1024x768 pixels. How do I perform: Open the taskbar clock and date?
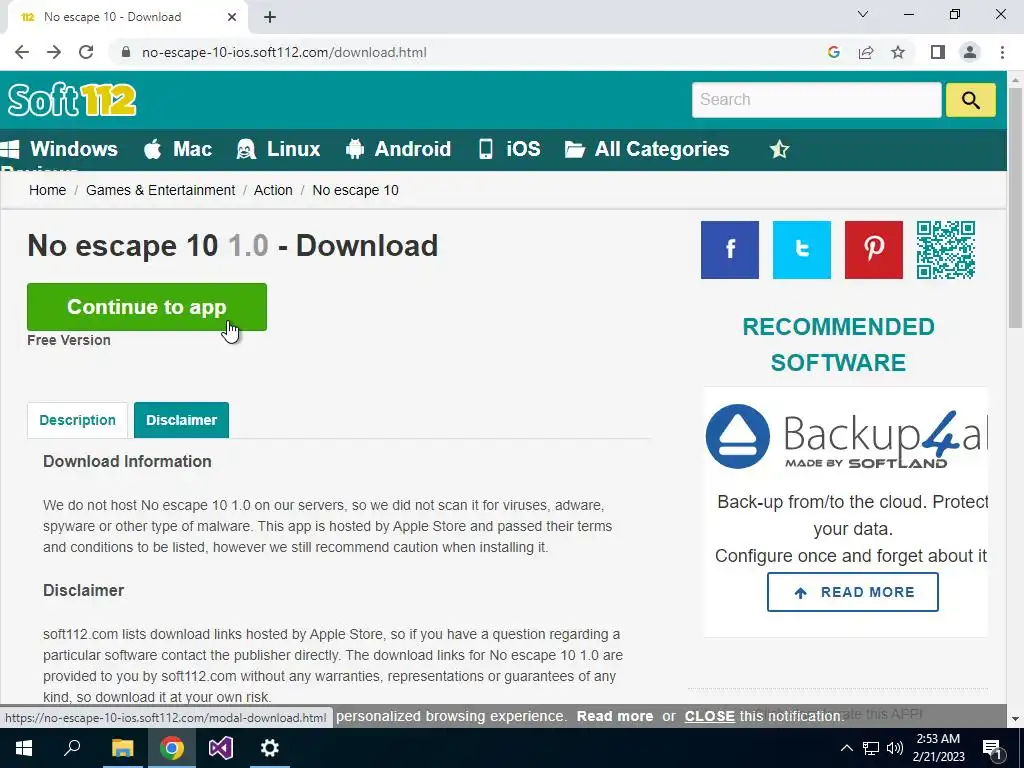938,748
